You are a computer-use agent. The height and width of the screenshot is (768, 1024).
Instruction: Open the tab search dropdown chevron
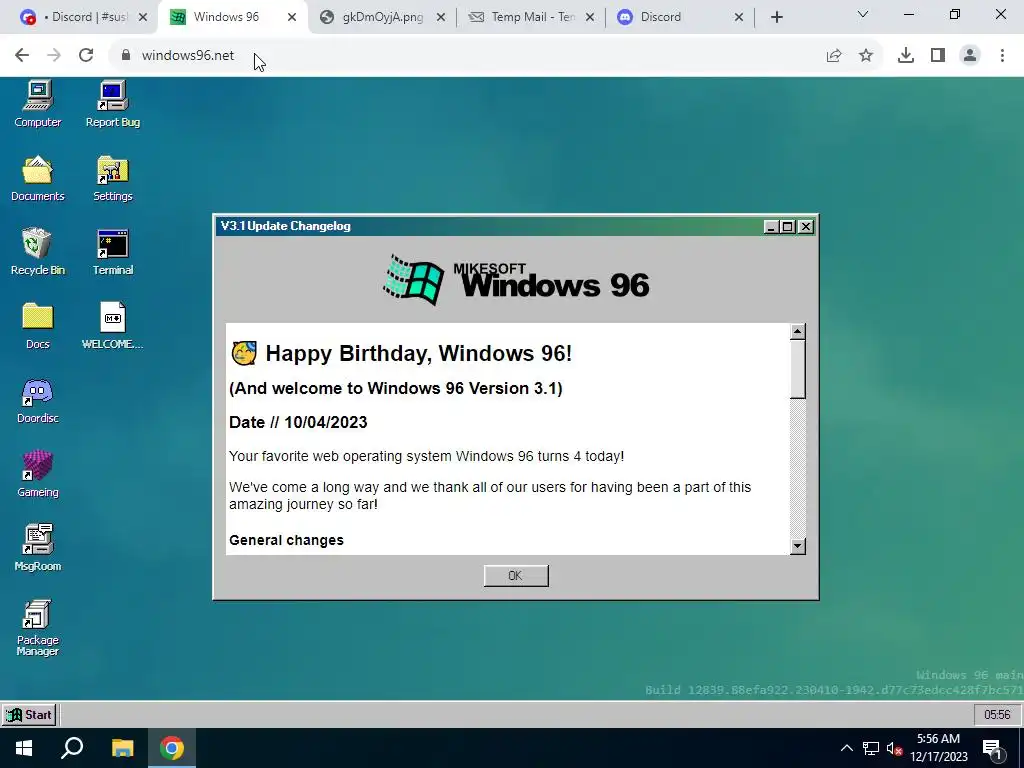click(x=863, y=14)
